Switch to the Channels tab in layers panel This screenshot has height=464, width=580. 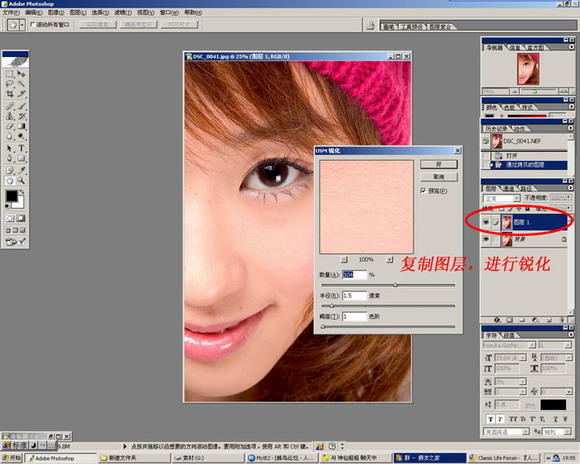(x=509, y=188)
